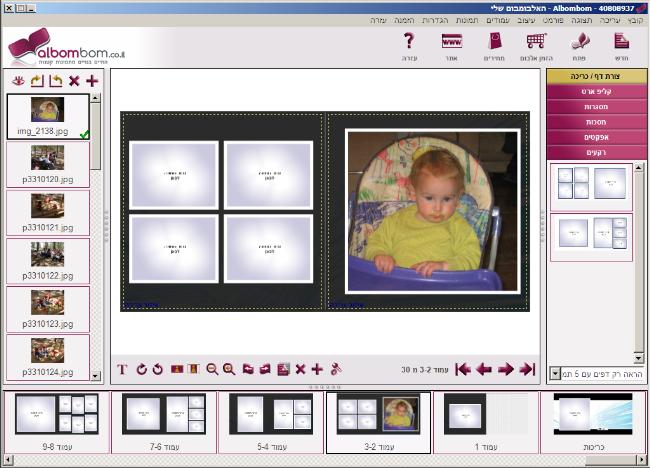Screen dimensions: 650x468
Task: Click the צורת דף / כריכה header button
Action: tap(596, 76)
